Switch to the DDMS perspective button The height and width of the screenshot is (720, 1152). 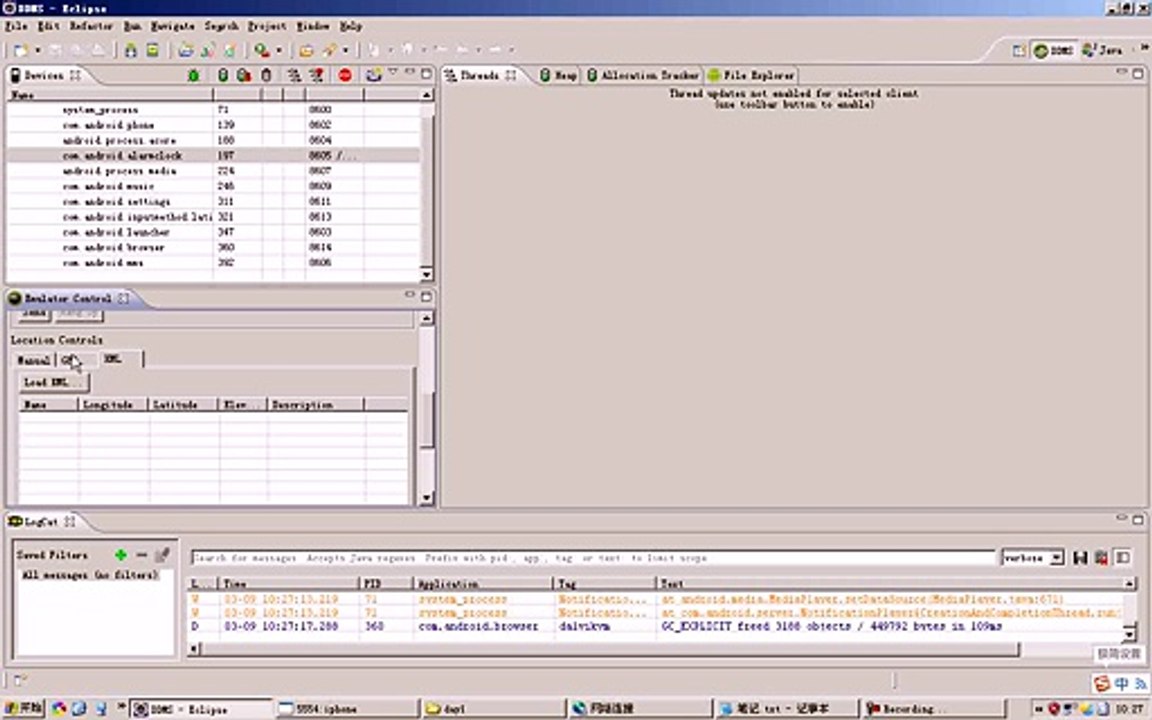point(1054,50)
